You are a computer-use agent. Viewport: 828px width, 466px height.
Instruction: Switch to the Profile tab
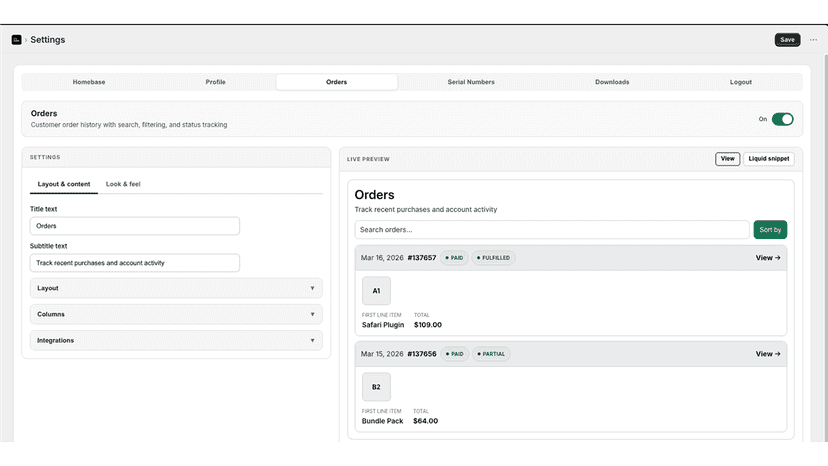point(215,82)
